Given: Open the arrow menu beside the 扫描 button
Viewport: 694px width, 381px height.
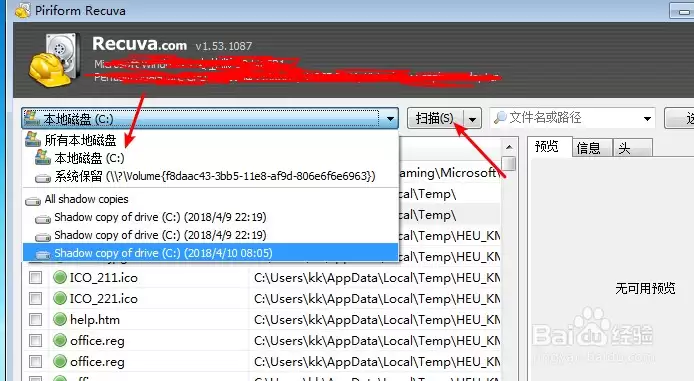Looking at the screenshot, I should (x=472, y=119).
